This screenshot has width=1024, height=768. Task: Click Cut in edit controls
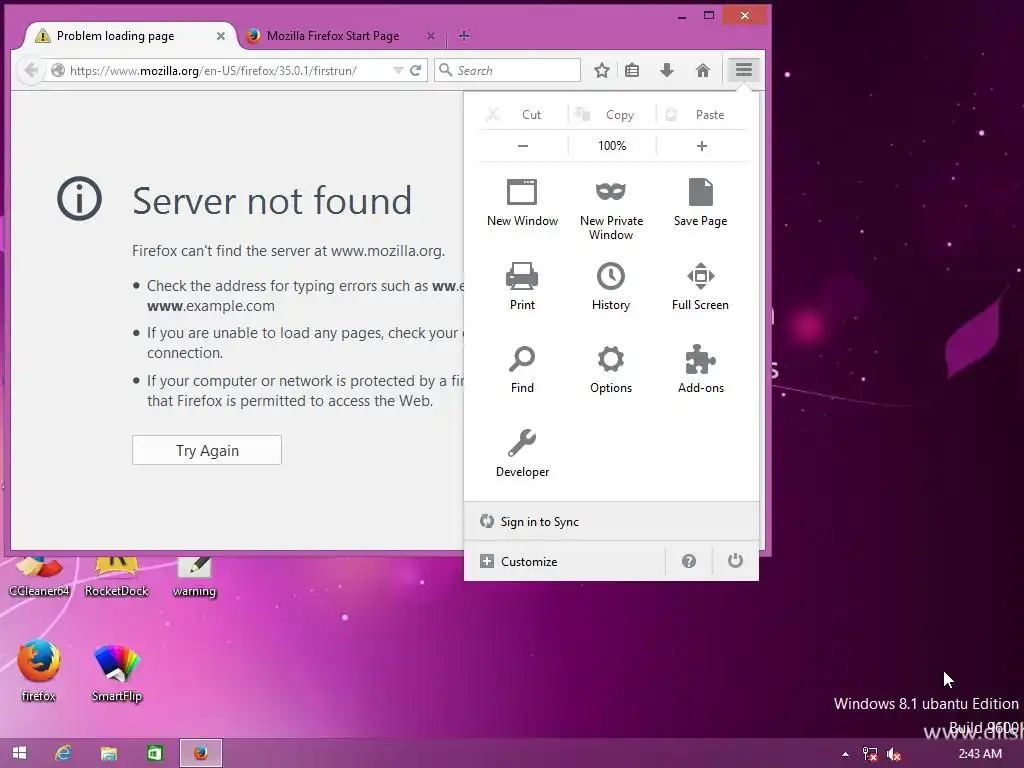tap(522, 115)
